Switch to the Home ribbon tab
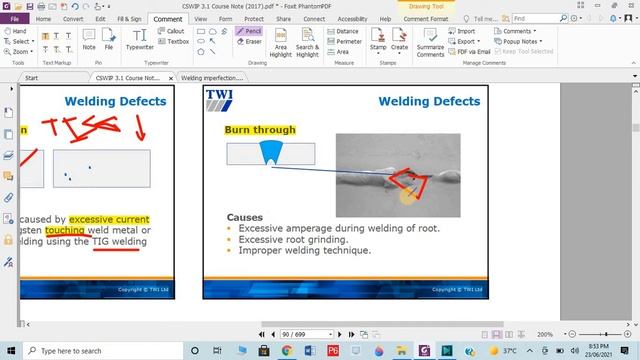Image resolution: width=640 pixels, height=360 pixels. [x=43, y=19]
